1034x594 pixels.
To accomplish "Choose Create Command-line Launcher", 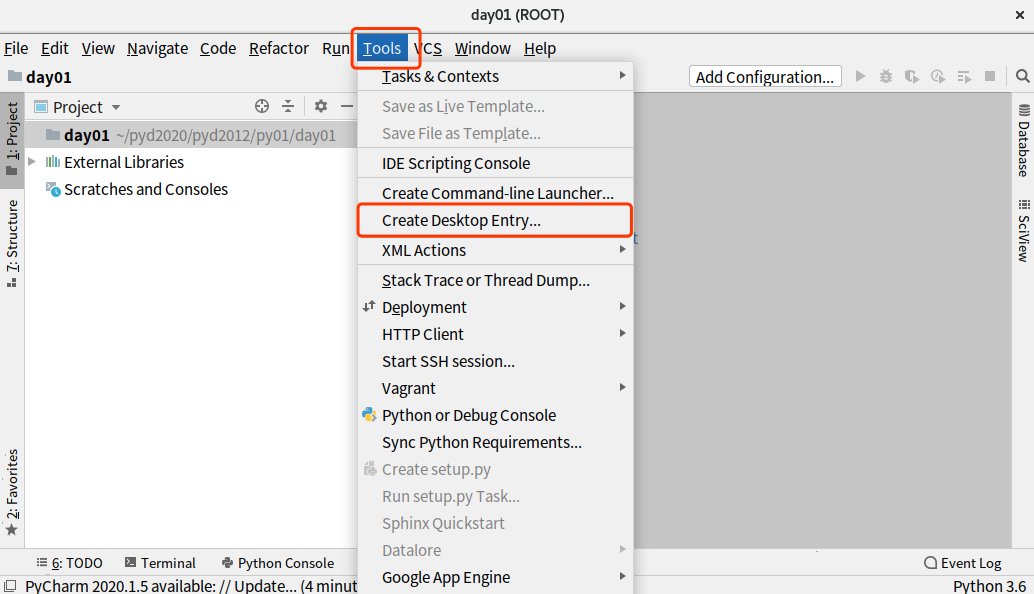I will (495, 193).
